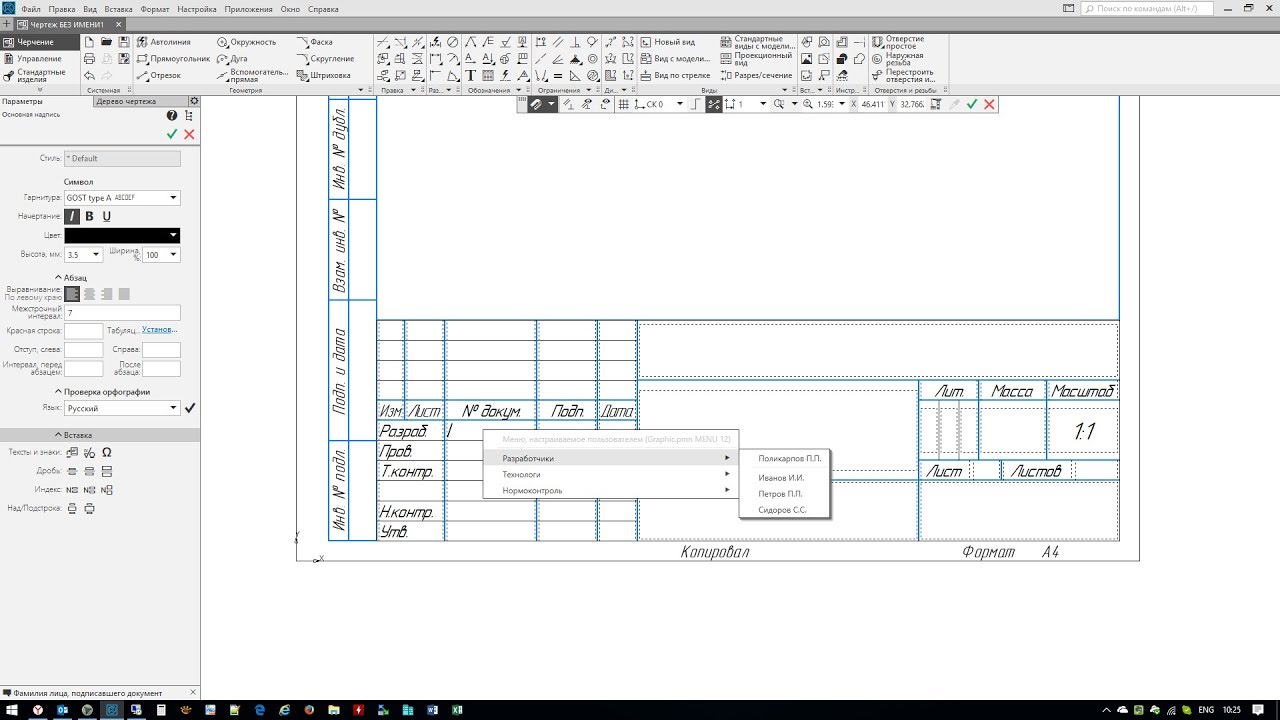Choose Разрез/сечение tool
This screenshot has width=1280, height=720.
point(756,75)
